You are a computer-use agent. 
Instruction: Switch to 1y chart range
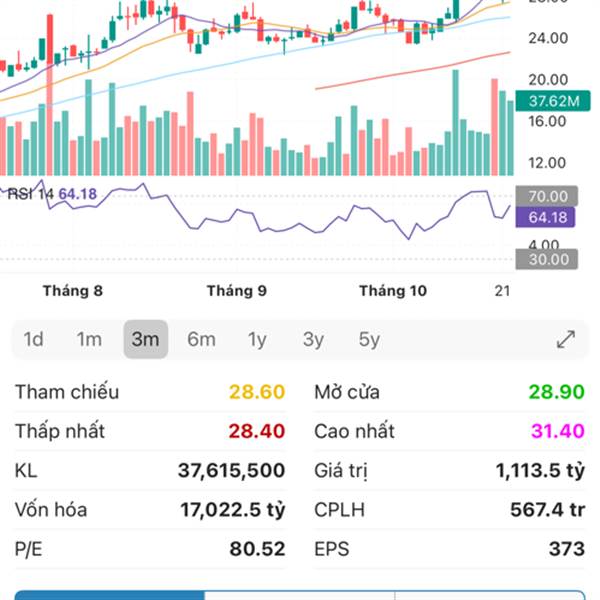coord(257,339)
